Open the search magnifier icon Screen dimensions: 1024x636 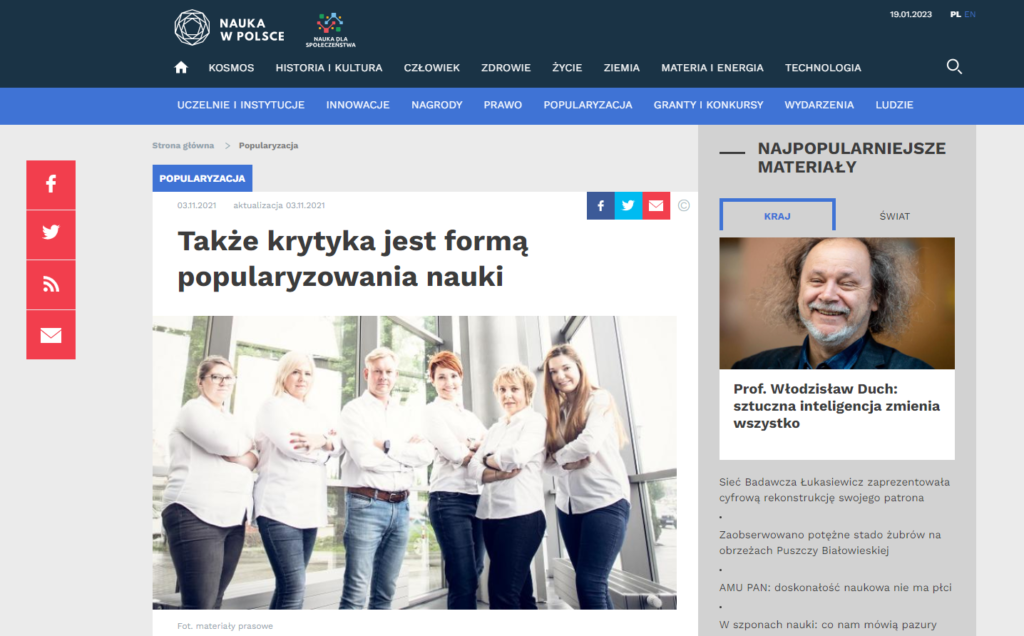[954, 67]
